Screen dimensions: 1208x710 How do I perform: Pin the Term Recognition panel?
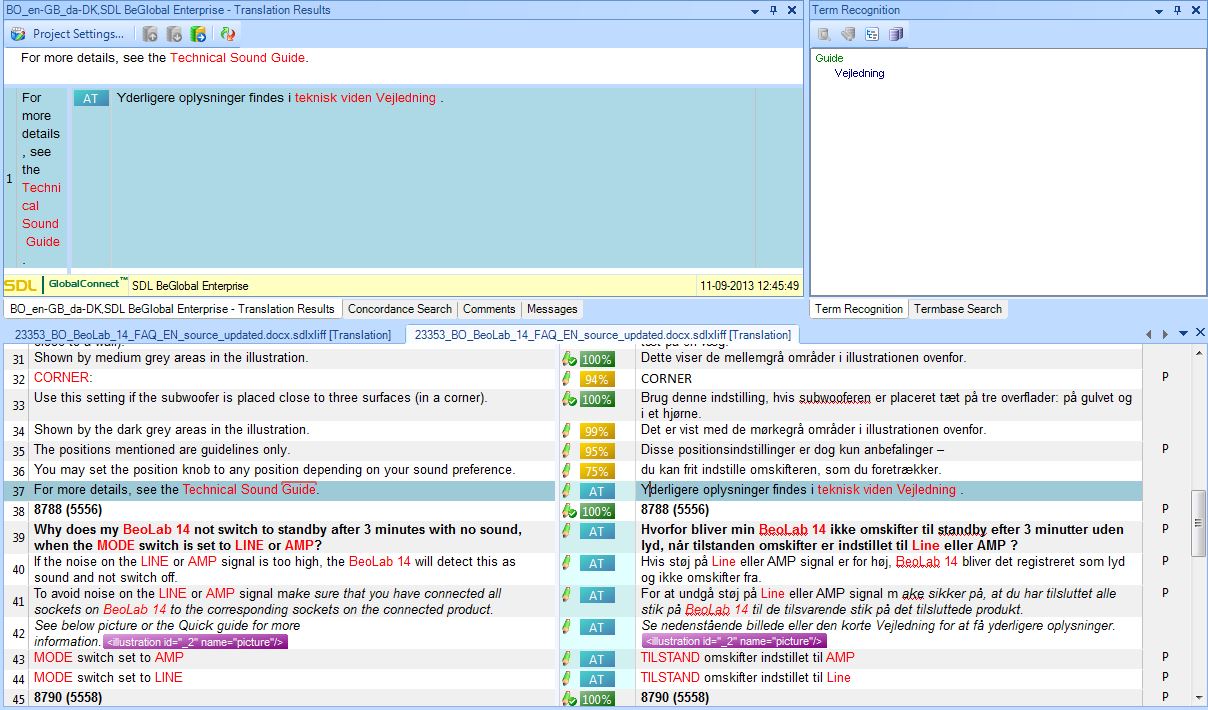click(1178, 10)
